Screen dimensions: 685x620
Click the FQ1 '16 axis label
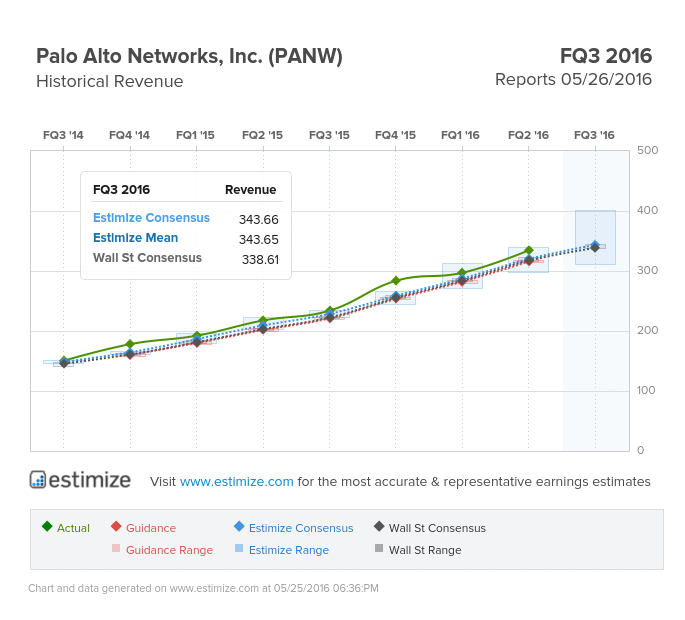point(461,135)
